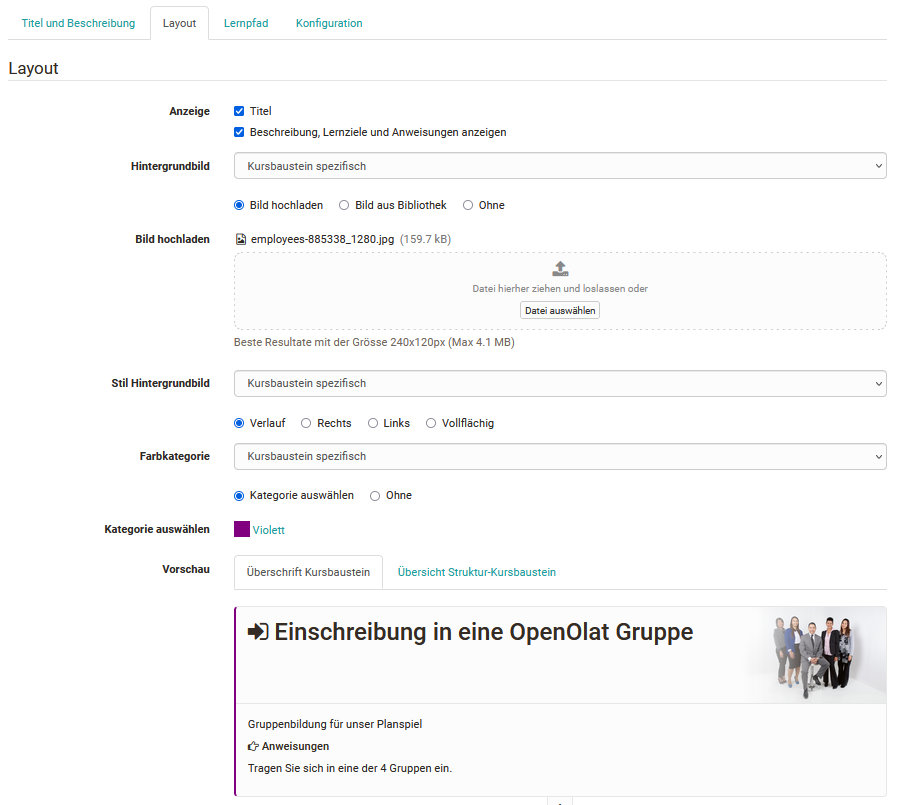Click the upload arrow icon in the dropzone
This screenshot has height=805, width=920.
(x=559, y=267)
